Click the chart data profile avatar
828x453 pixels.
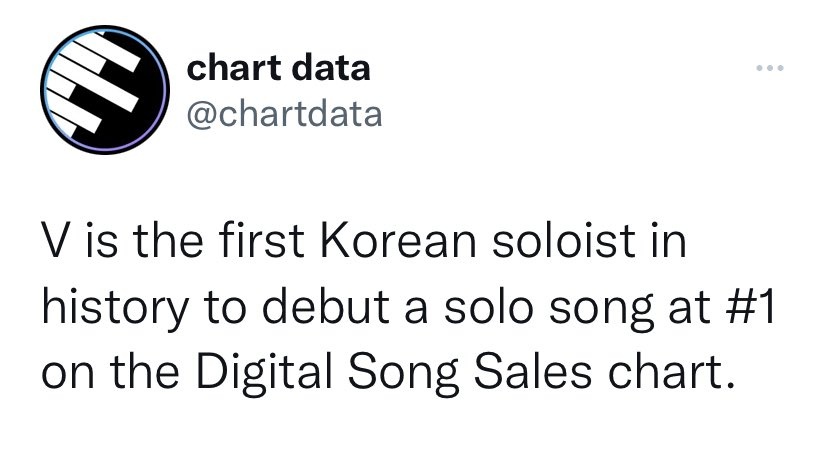(x=105, y=90)
